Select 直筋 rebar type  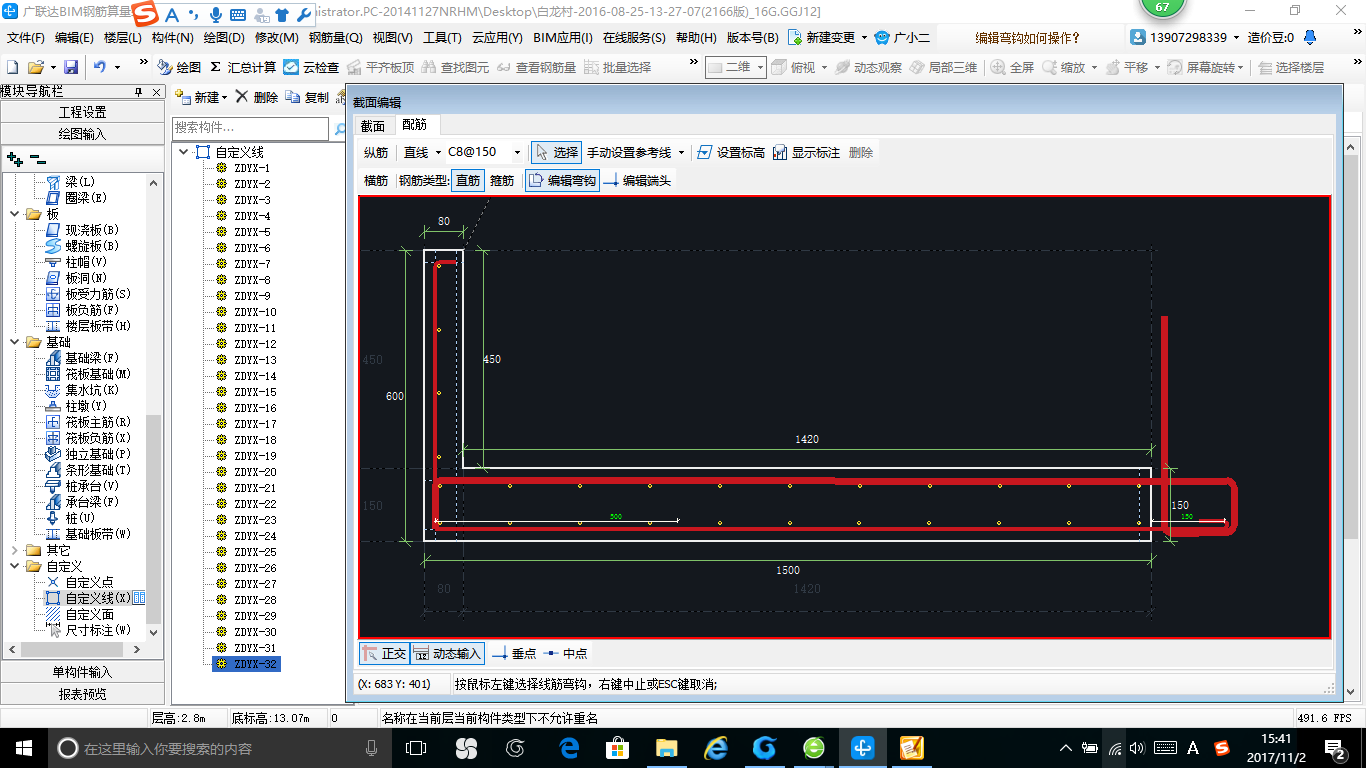coord(468,180)
